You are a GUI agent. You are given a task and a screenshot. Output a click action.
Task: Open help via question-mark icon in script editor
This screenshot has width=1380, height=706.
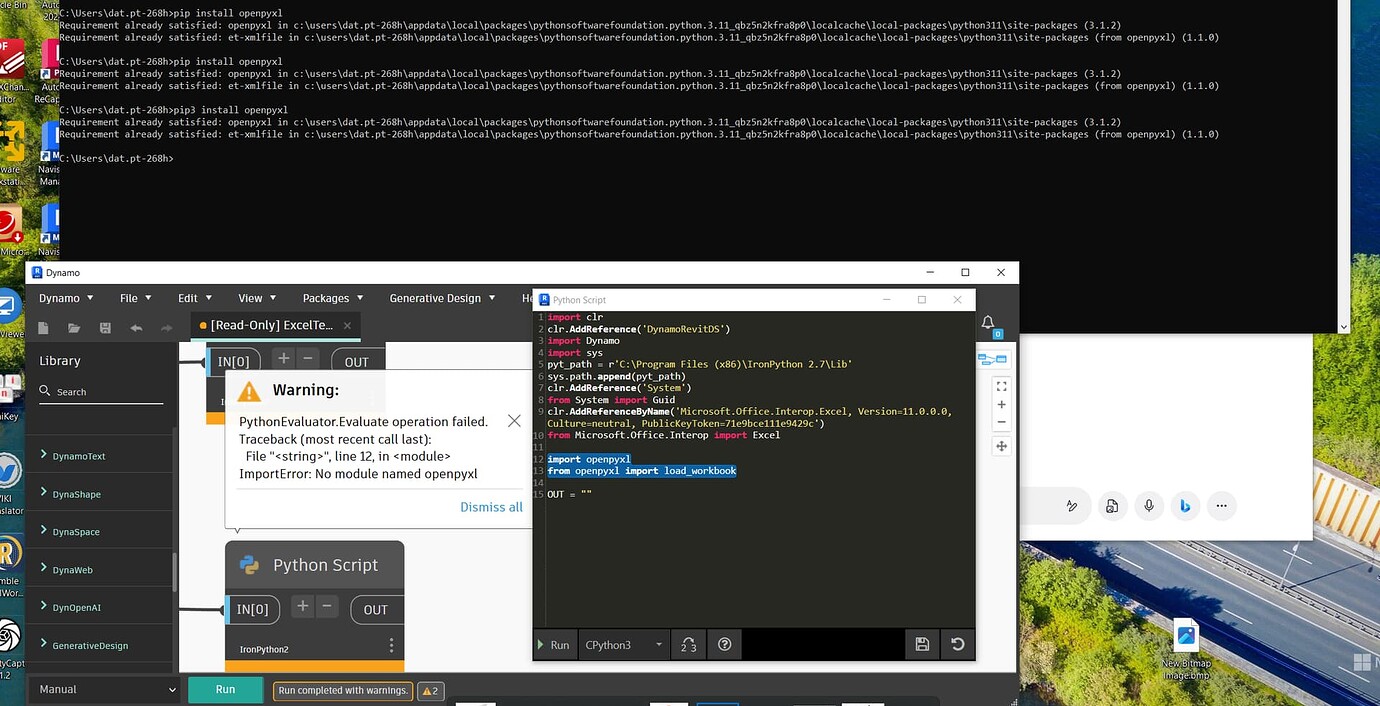point(724,644)
